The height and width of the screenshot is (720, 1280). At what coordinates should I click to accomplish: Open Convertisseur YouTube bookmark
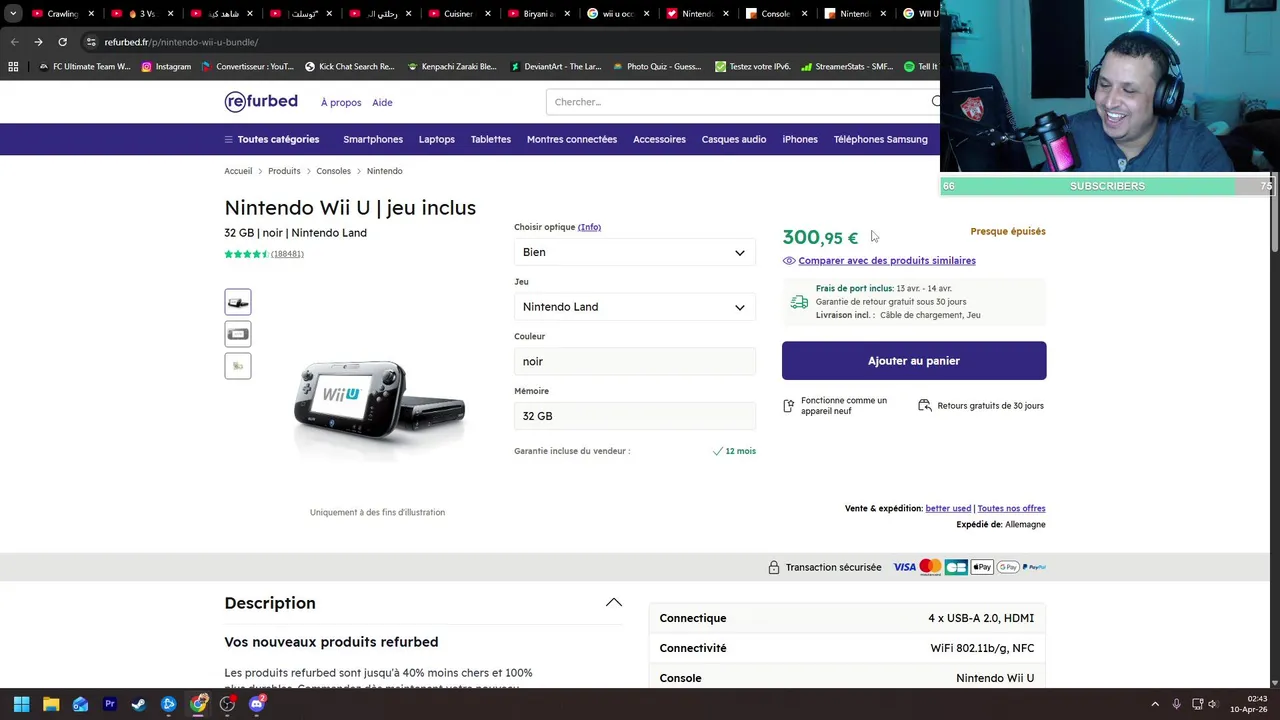(247, 67)
